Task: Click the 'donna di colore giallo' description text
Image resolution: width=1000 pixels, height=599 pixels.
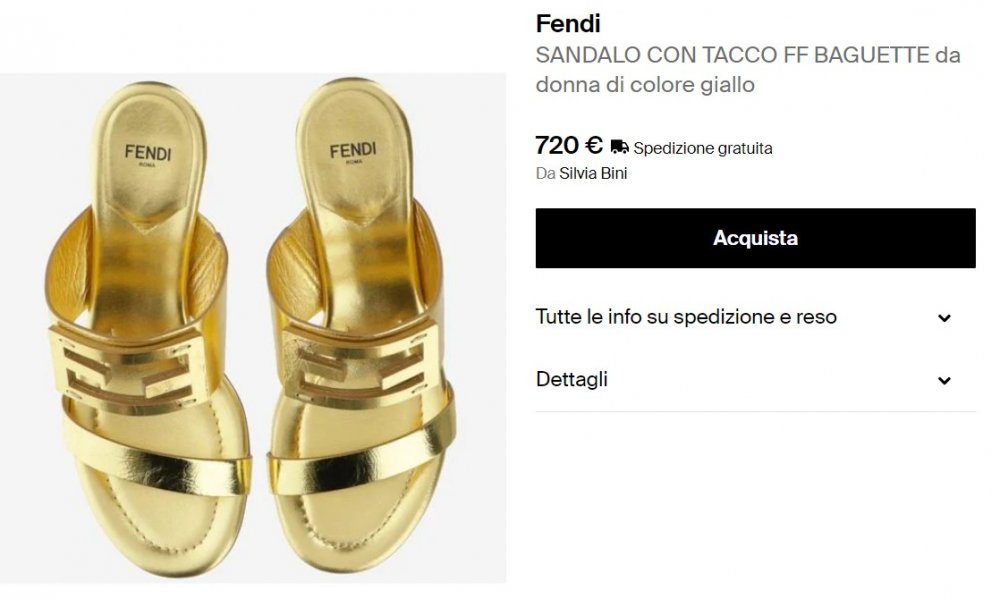Action: click(645, 85)
